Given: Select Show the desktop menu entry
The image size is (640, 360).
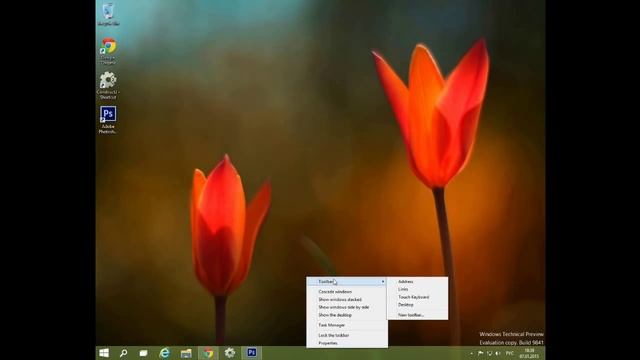Looking at the screenshot, I should pos(346,315).
